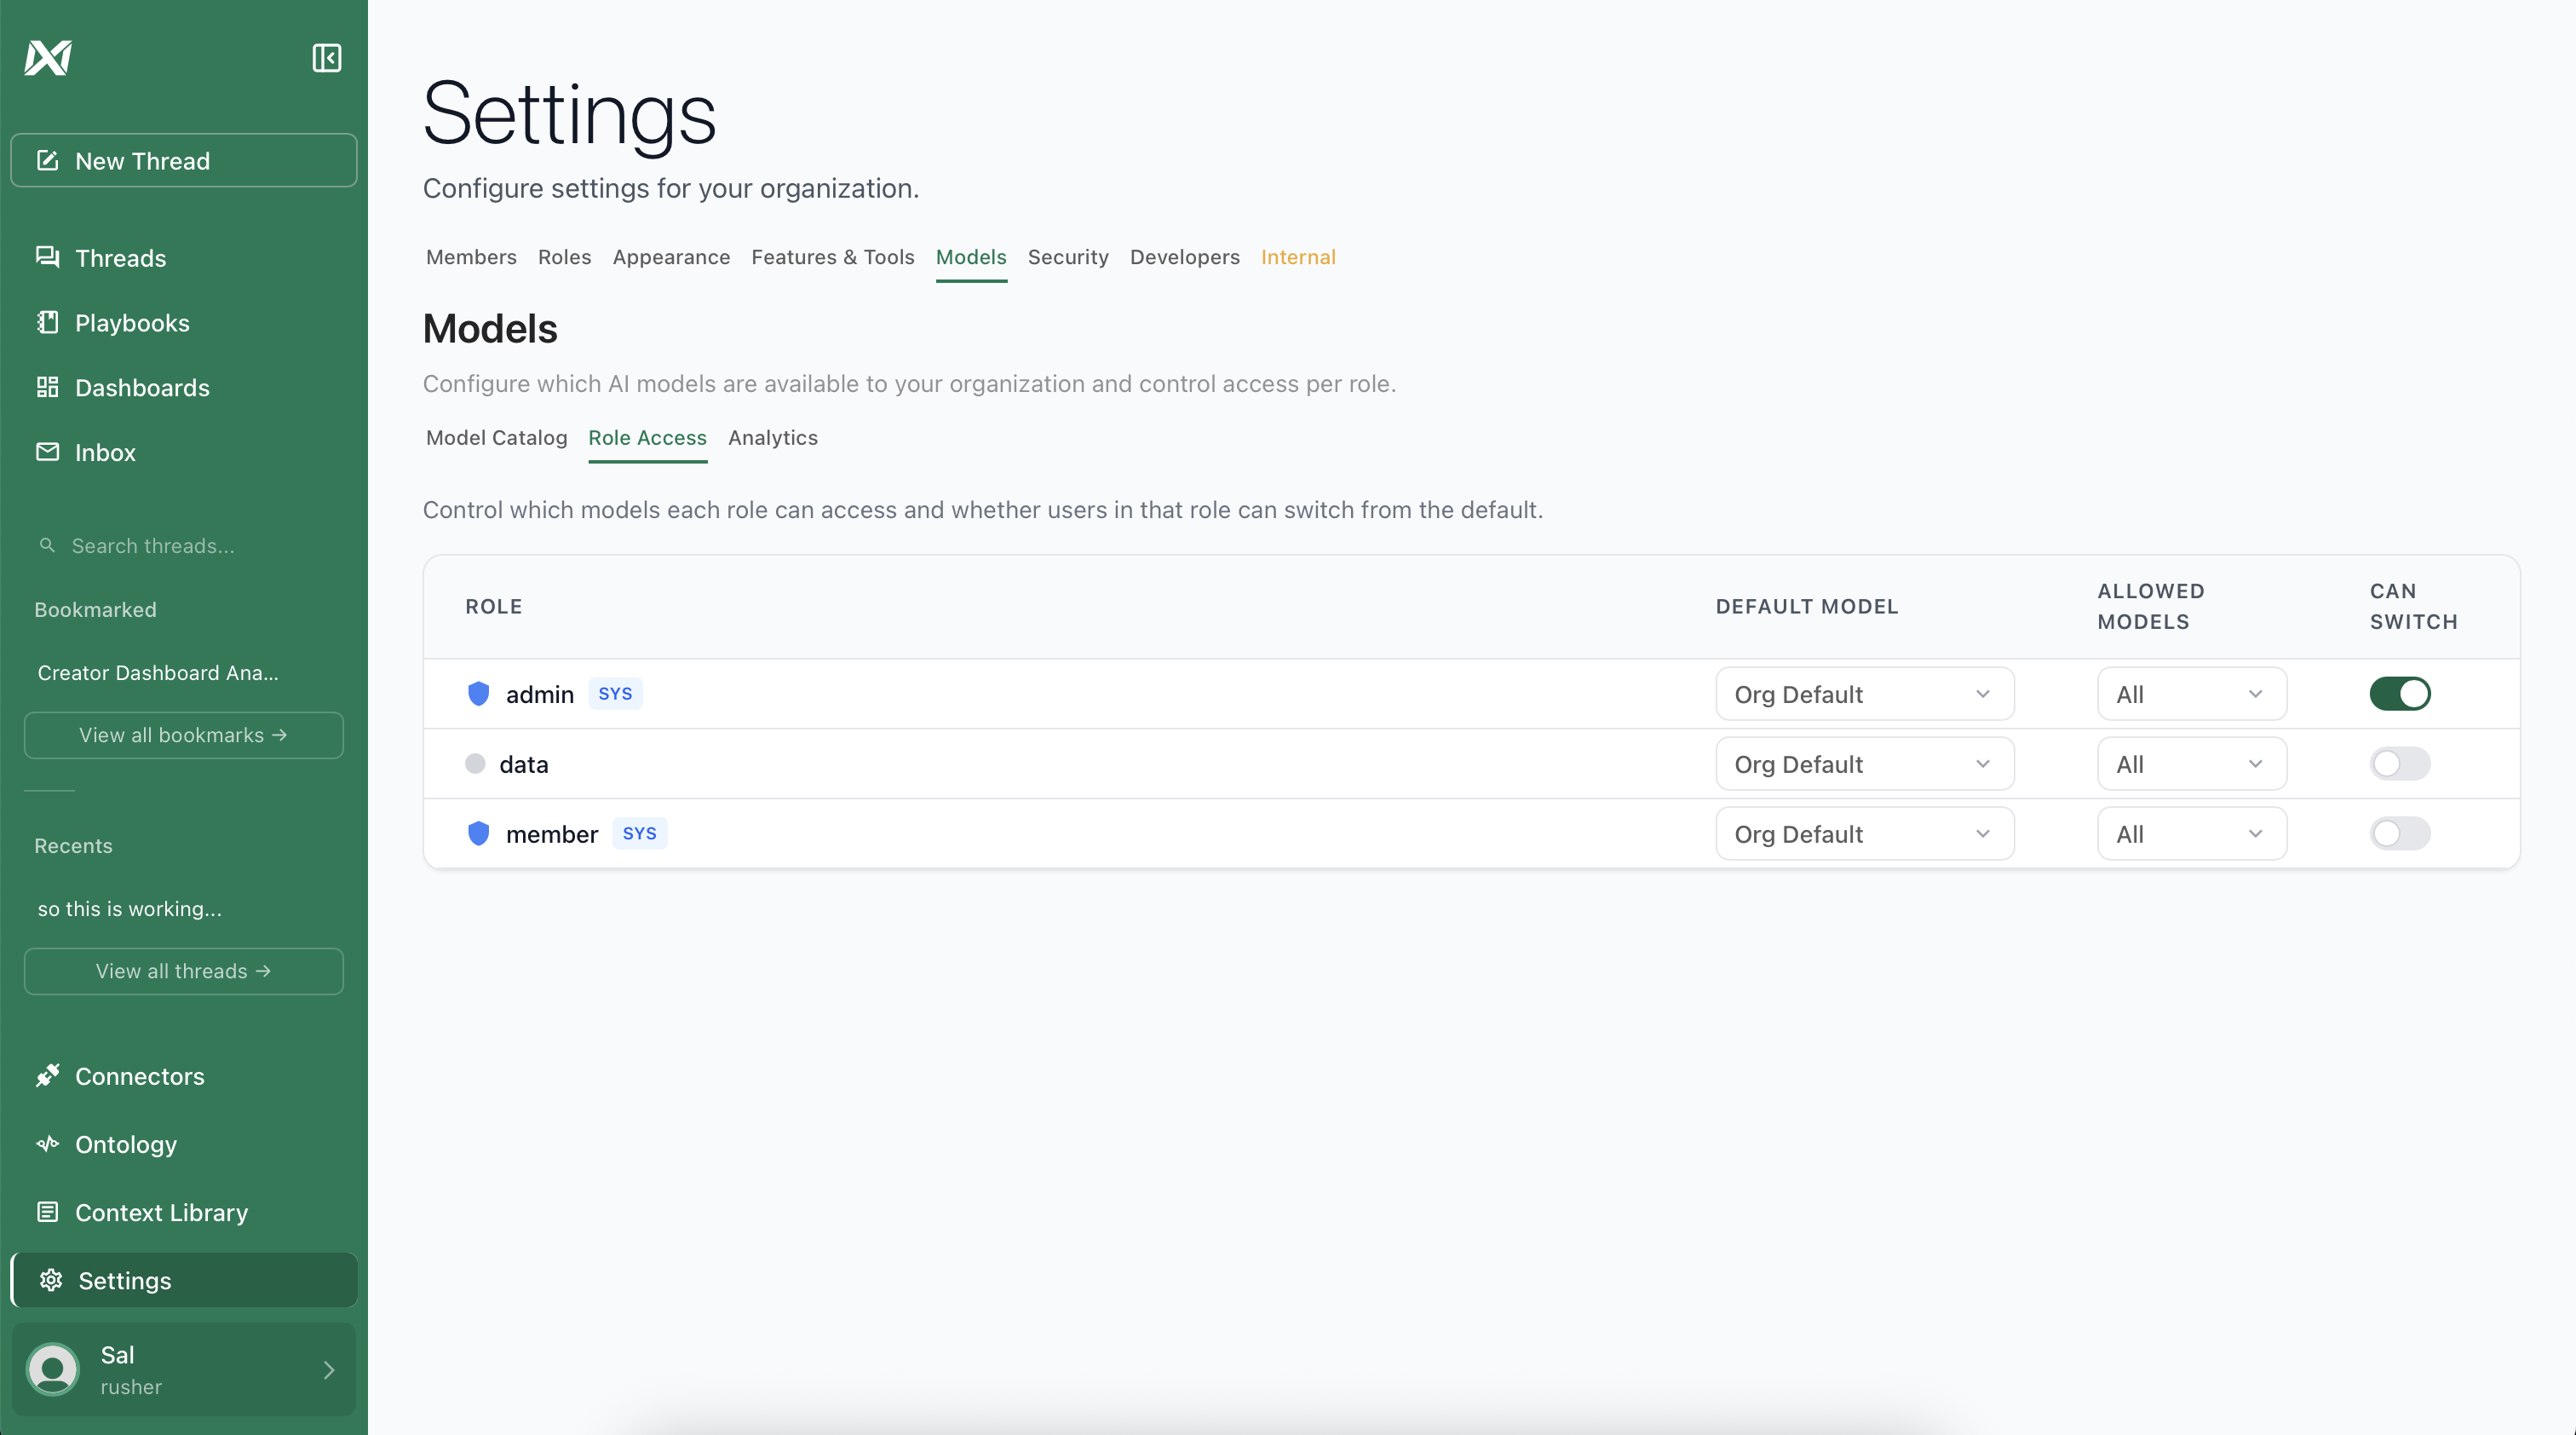Open Ontology pulse icon
Viewport: 2576px width, 1435px height.
point(47,1144)
